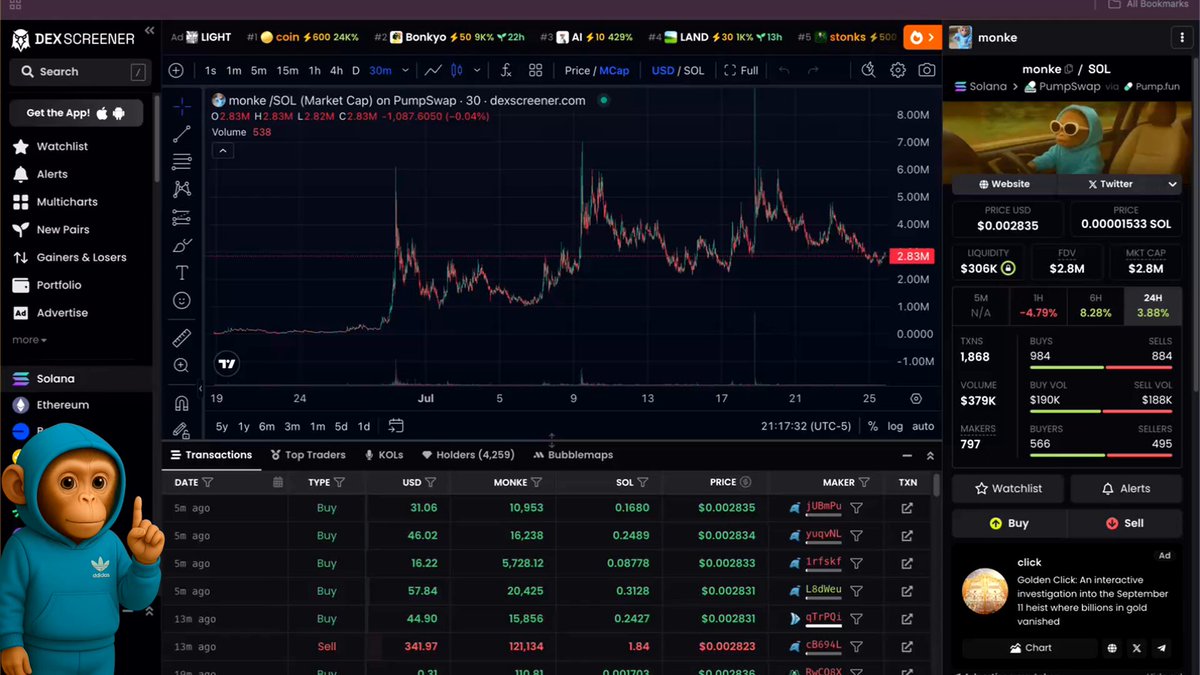Switch to KOLs tab
This screenshot has height=675, width=1200.
point(384,455)
